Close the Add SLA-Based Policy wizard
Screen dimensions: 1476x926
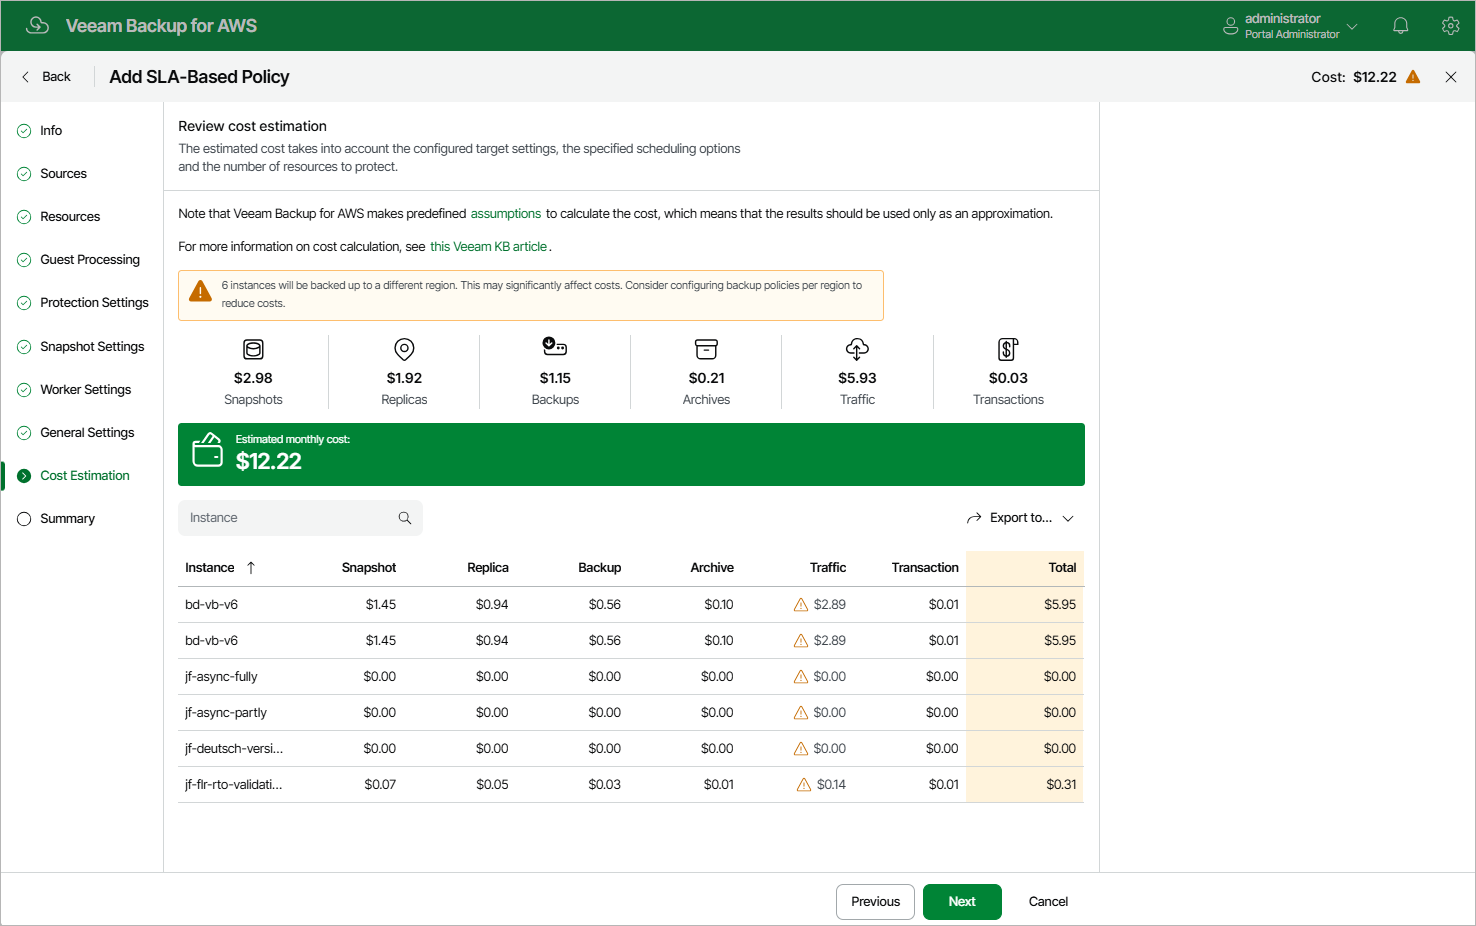coord(1451,77)
